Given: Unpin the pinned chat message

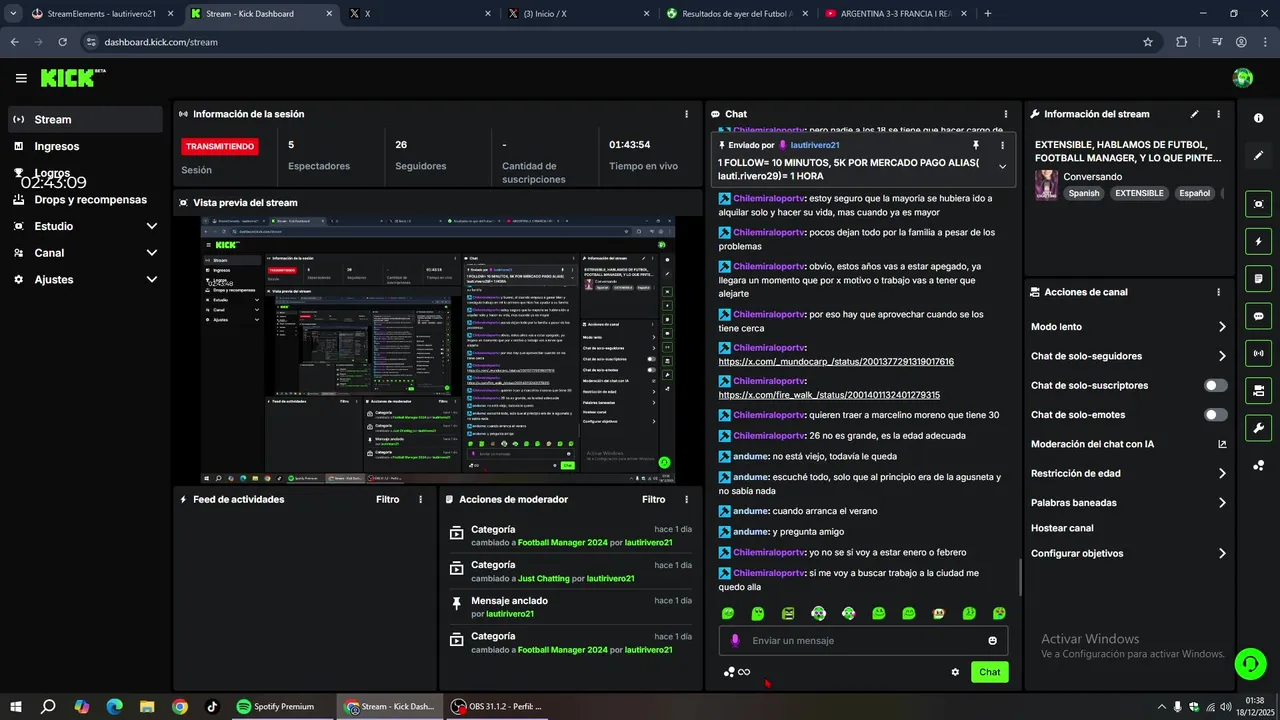Looking at the screenshot, I should 976,145.
